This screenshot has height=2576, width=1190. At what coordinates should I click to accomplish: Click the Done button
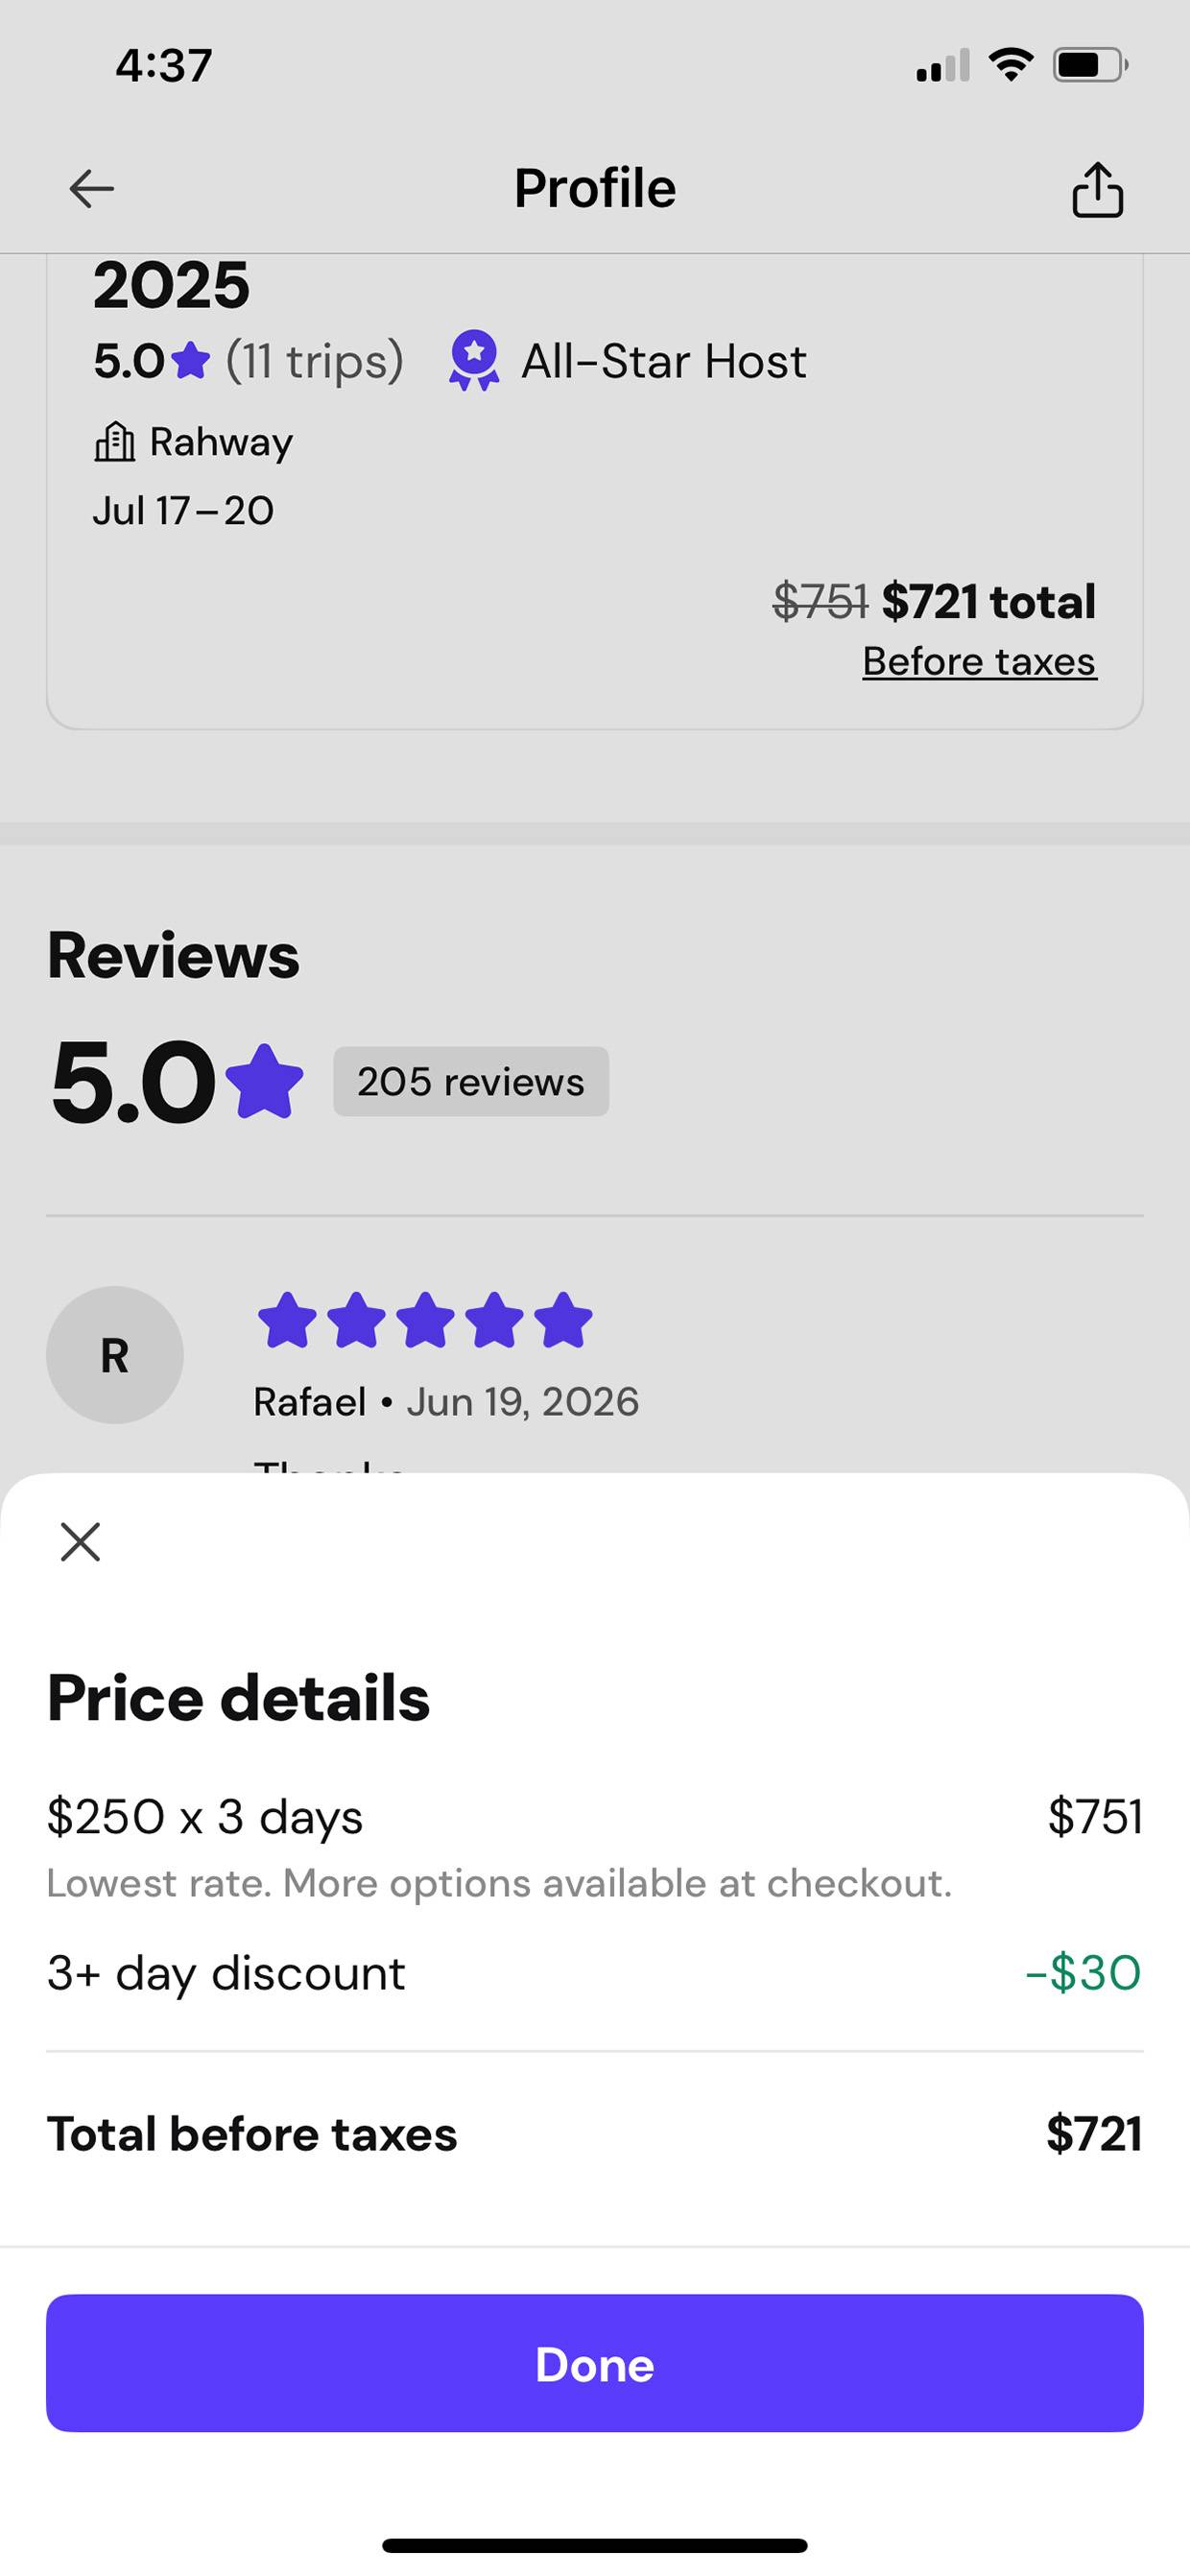[595, 2364]
